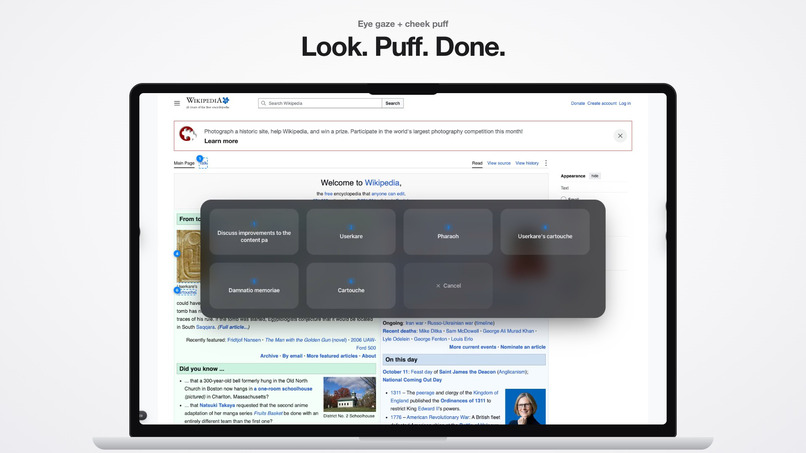Click the By email link
Image resolution: width=806 pixels, height=453 pixels.
pyautogui.click(x=292, y=356)
